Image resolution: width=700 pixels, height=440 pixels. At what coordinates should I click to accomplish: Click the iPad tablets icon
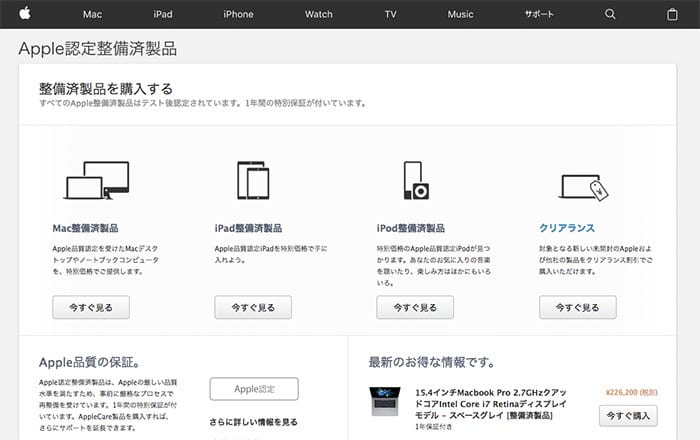[253, 180]
